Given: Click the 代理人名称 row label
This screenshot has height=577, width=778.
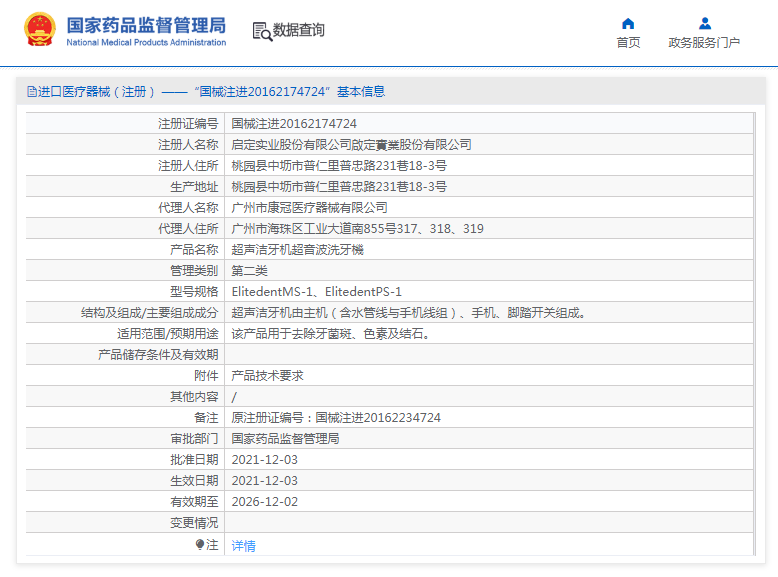Looking at the screenshot, I should (188, 207).
